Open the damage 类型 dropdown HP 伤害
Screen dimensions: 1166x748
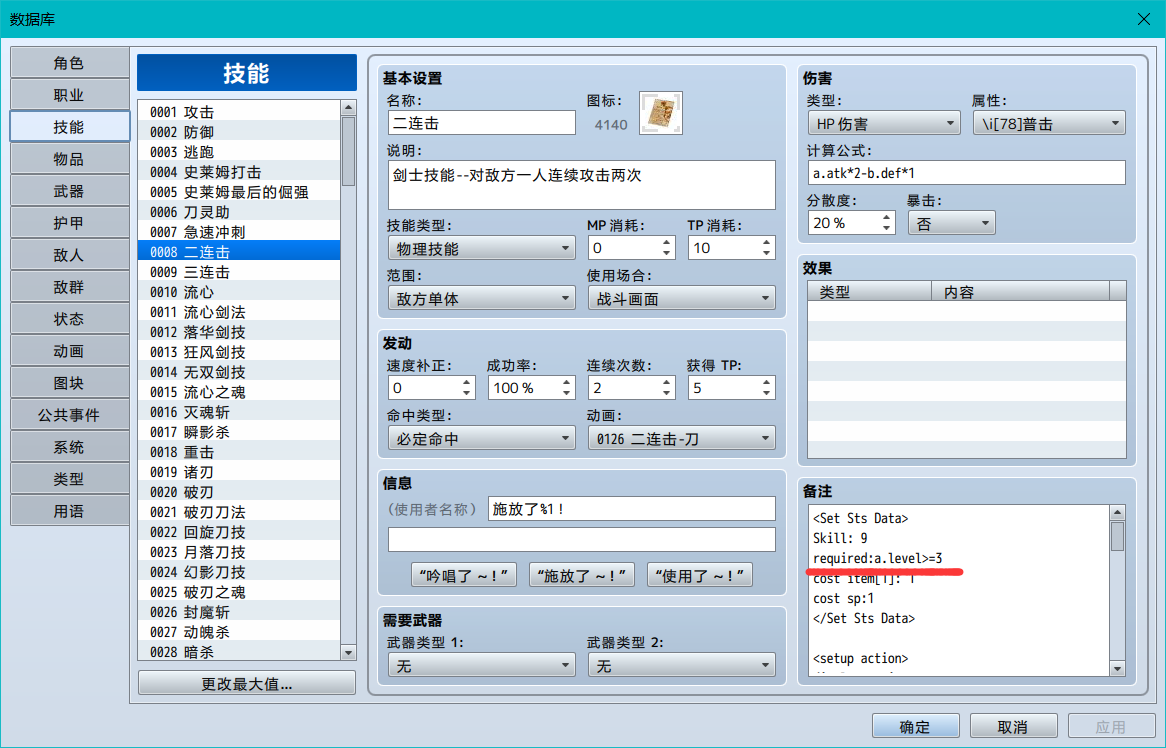(x=884, y=123)
